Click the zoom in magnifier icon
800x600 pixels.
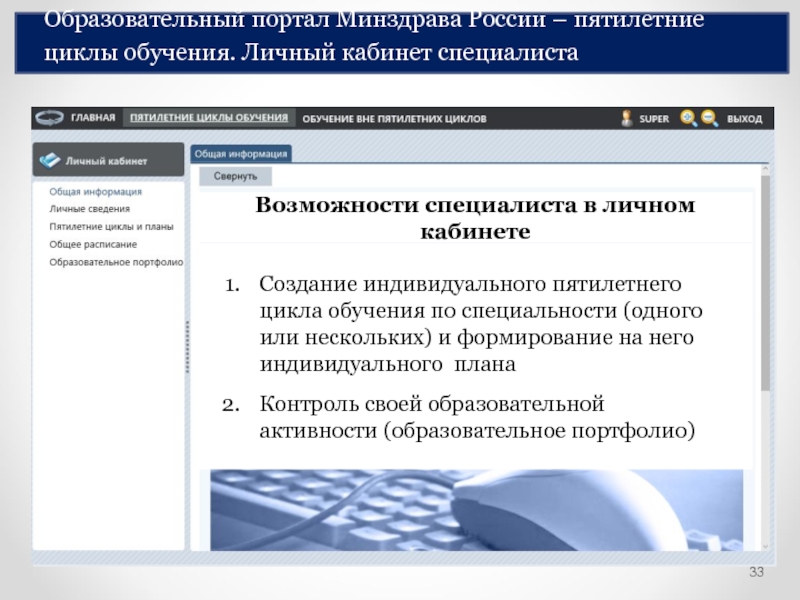coord(688,118)
